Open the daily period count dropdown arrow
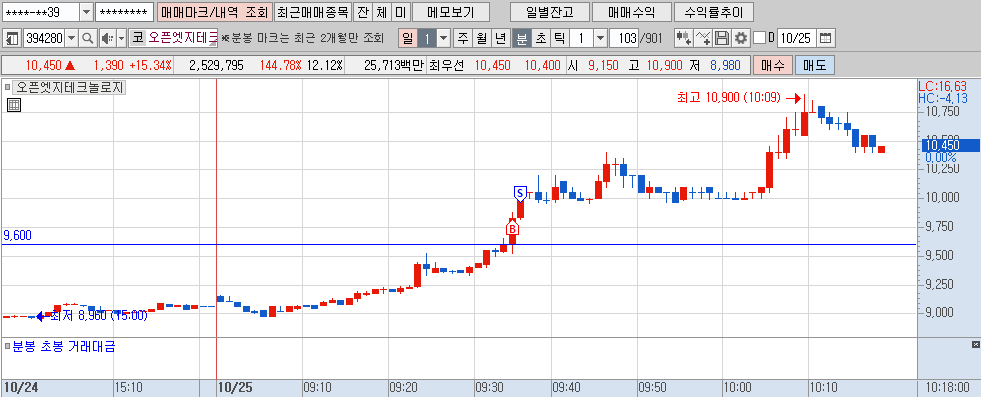The image size is (981, 397). (x=444, y=38)
